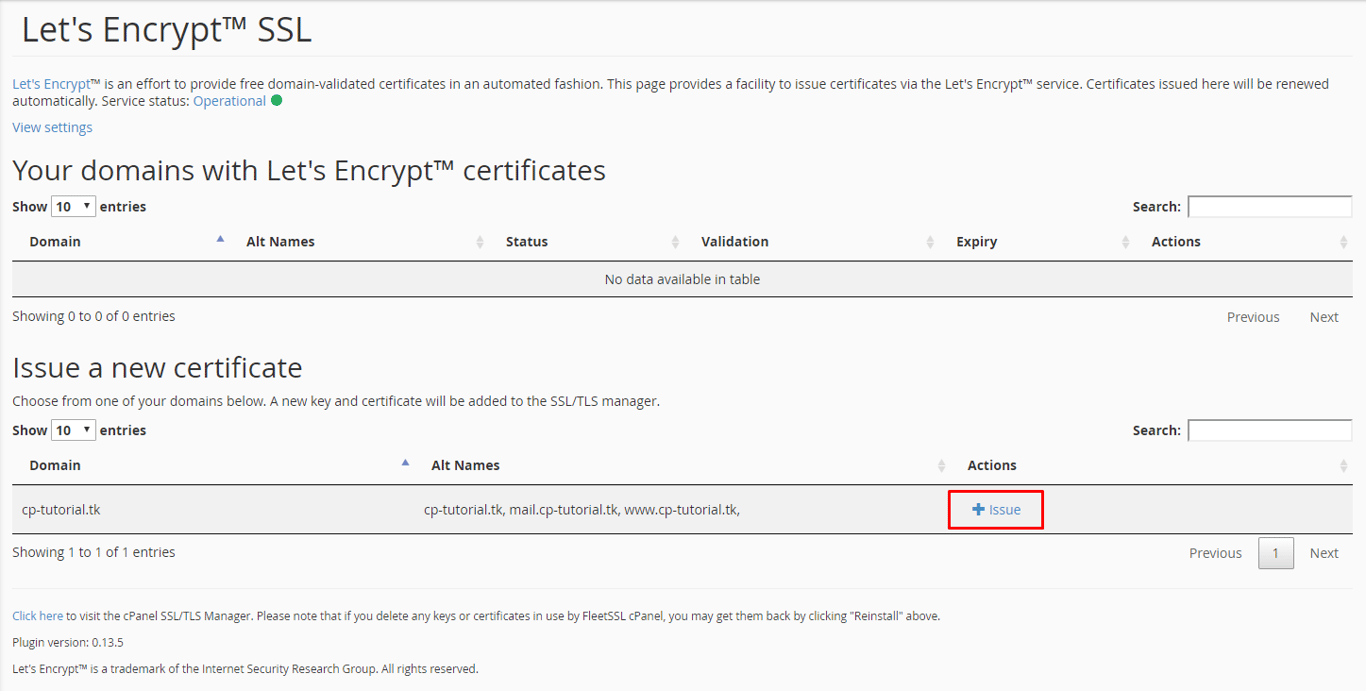
Task: Open the Show entries dropdown for certificates table
Action: click(x=73, y=205)
